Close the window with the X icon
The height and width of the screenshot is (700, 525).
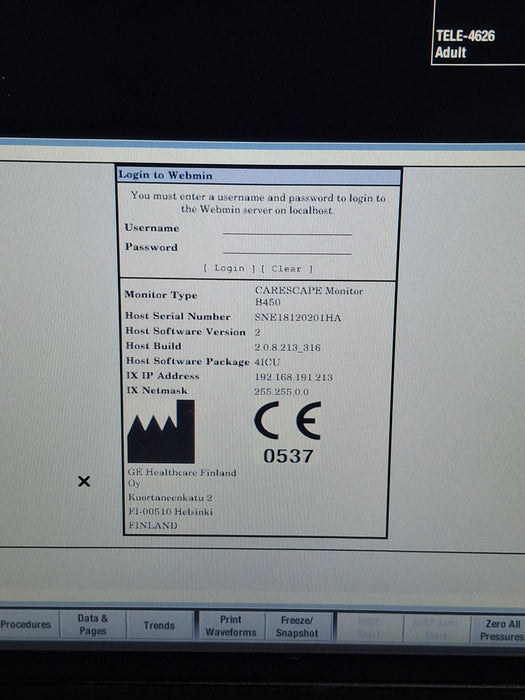(84, 481)
